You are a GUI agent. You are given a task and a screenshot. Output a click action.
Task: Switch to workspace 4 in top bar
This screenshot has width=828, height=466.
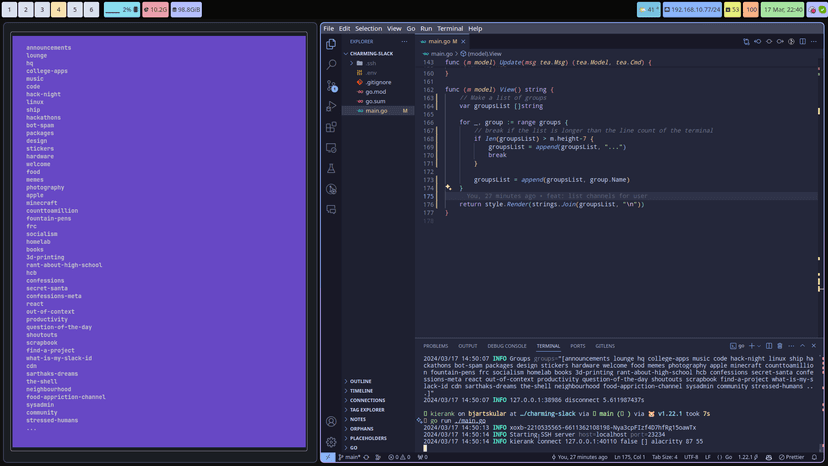[58, 10]
